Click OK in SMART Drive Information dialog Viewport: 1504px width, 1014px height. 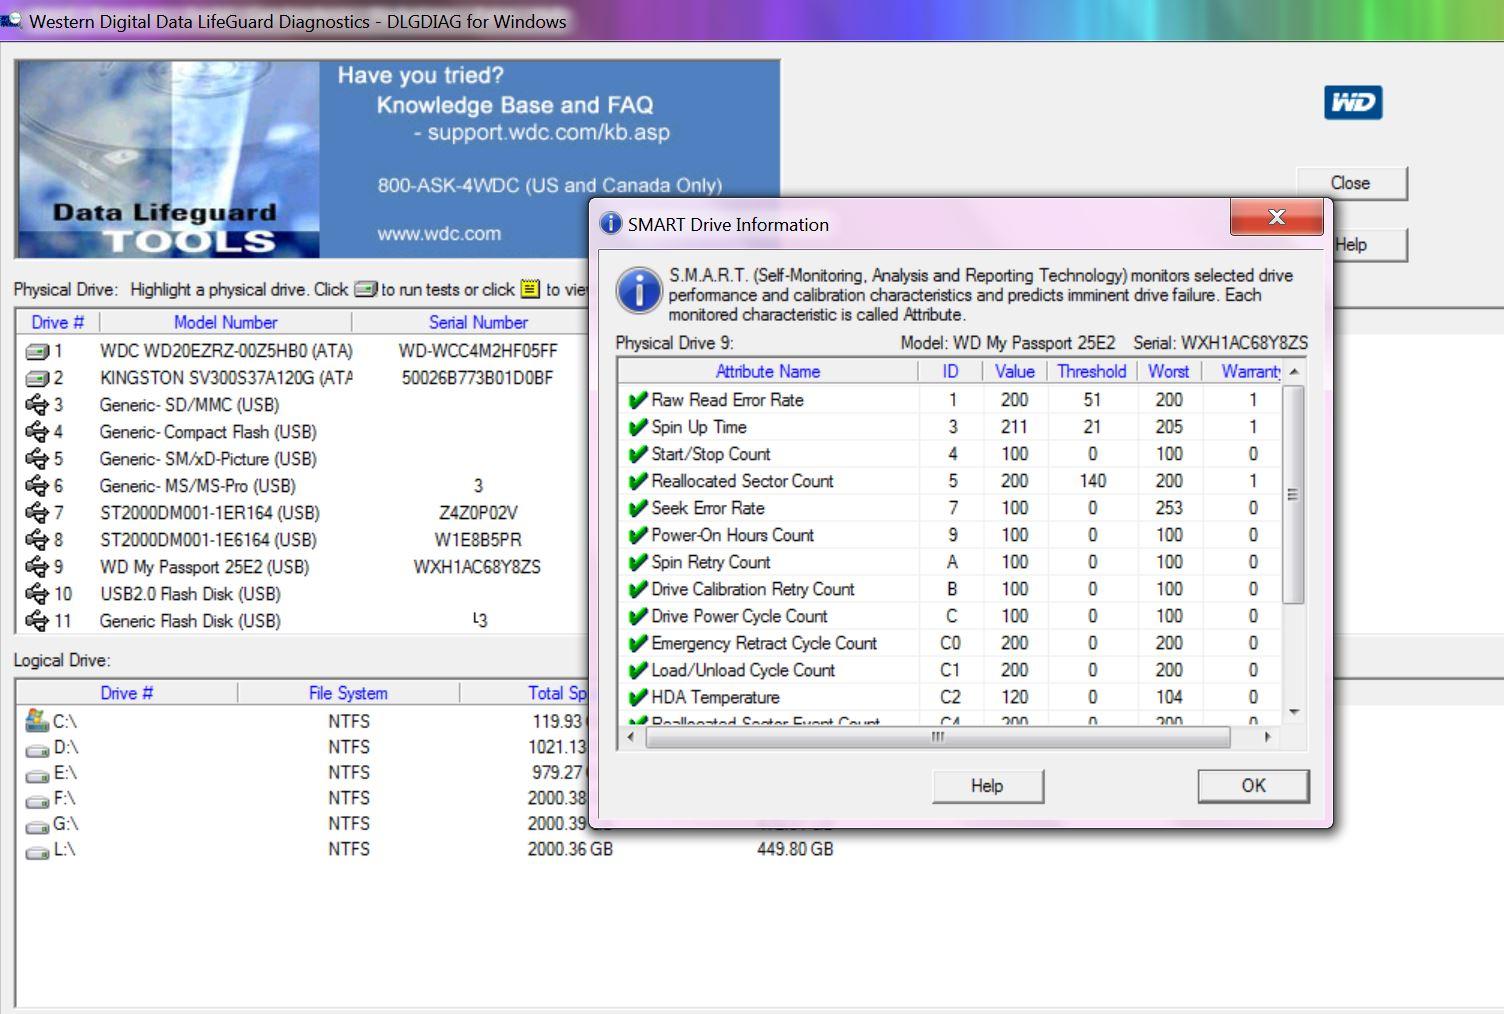1253,786
